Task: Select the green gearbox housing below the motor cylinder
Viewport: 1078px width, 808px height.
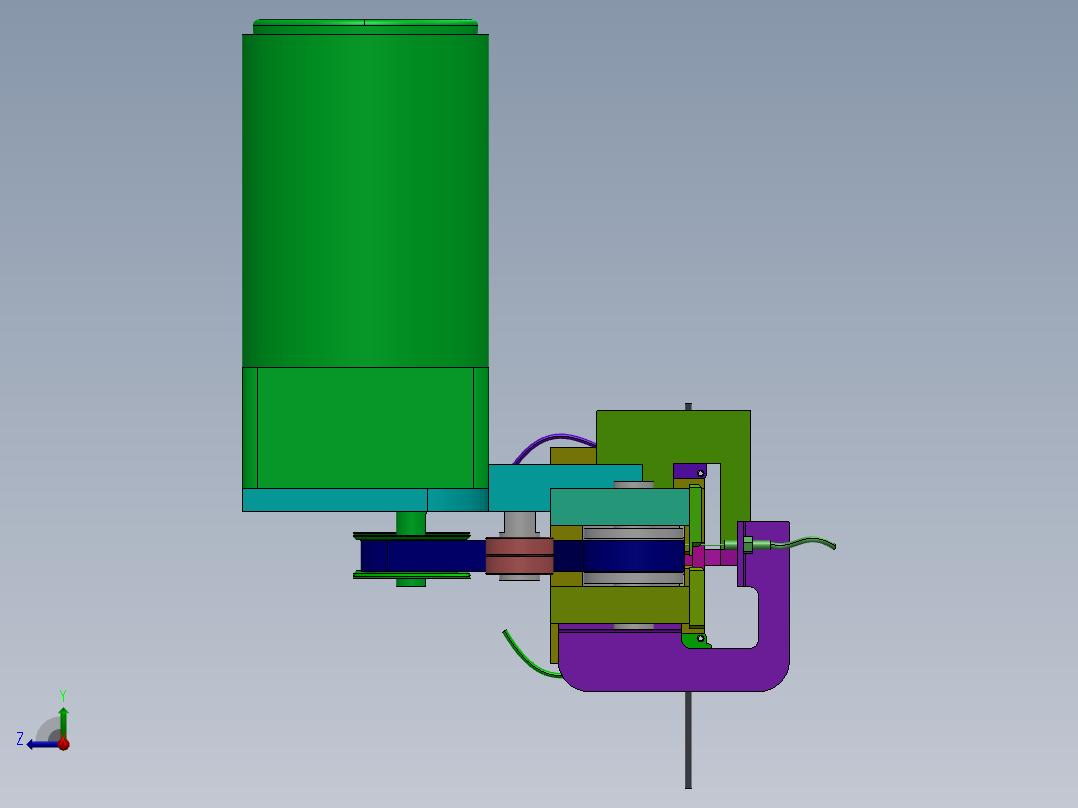Action: pyautogui.click(x=365, y=428)
